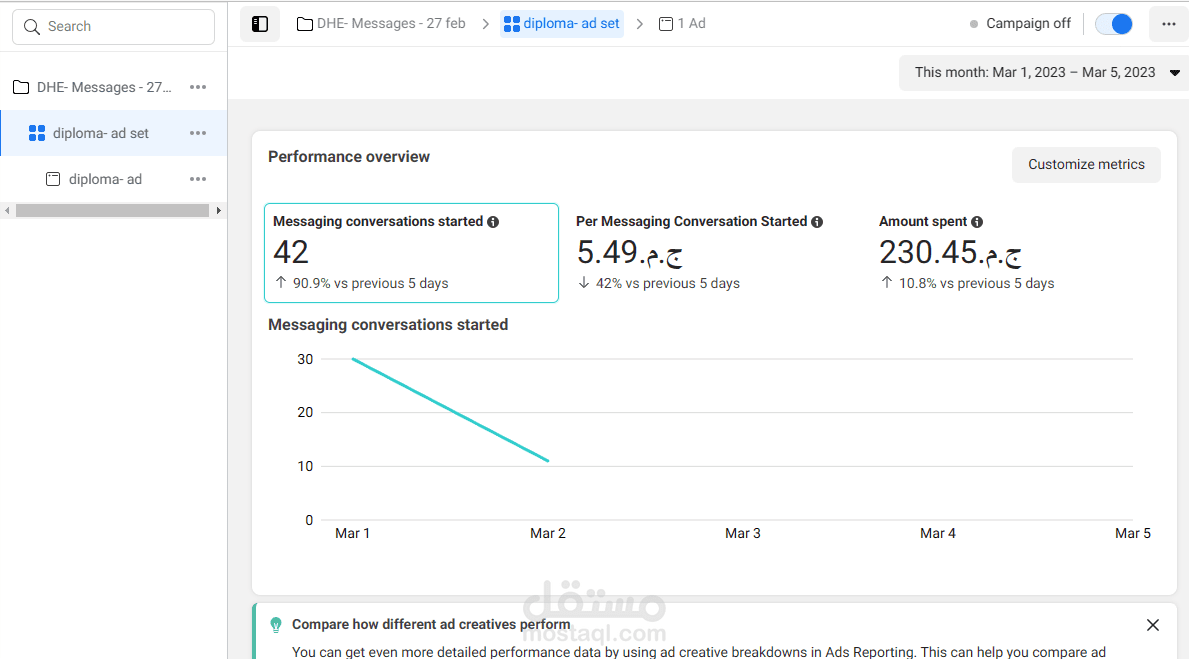Image resolution: width=1189 pixels, height=659 pixels.
Task: Select diploma- ad set breadcrumb
Action: point(562,24)
